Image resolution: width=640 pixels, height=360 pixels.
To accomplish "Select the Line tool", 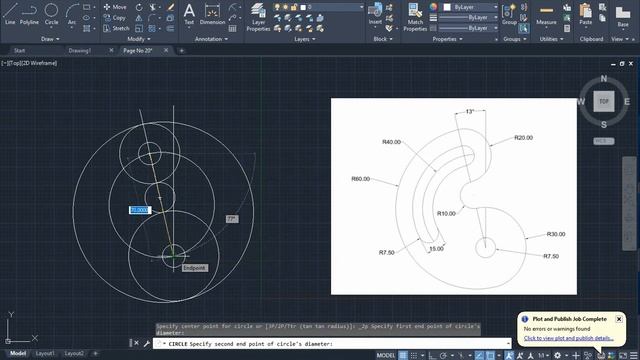I will point(10,13).
